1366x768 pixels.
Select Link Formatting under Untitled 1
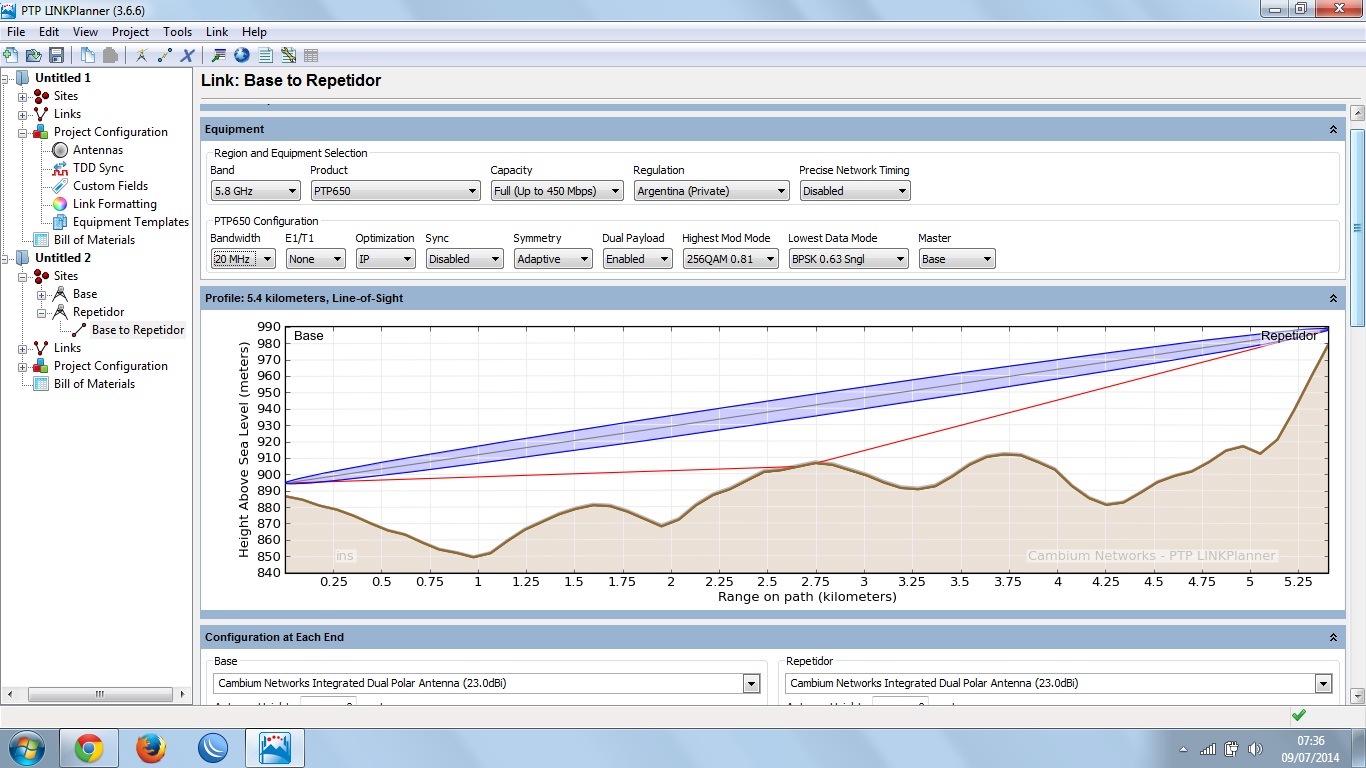[x=114, y=204]
